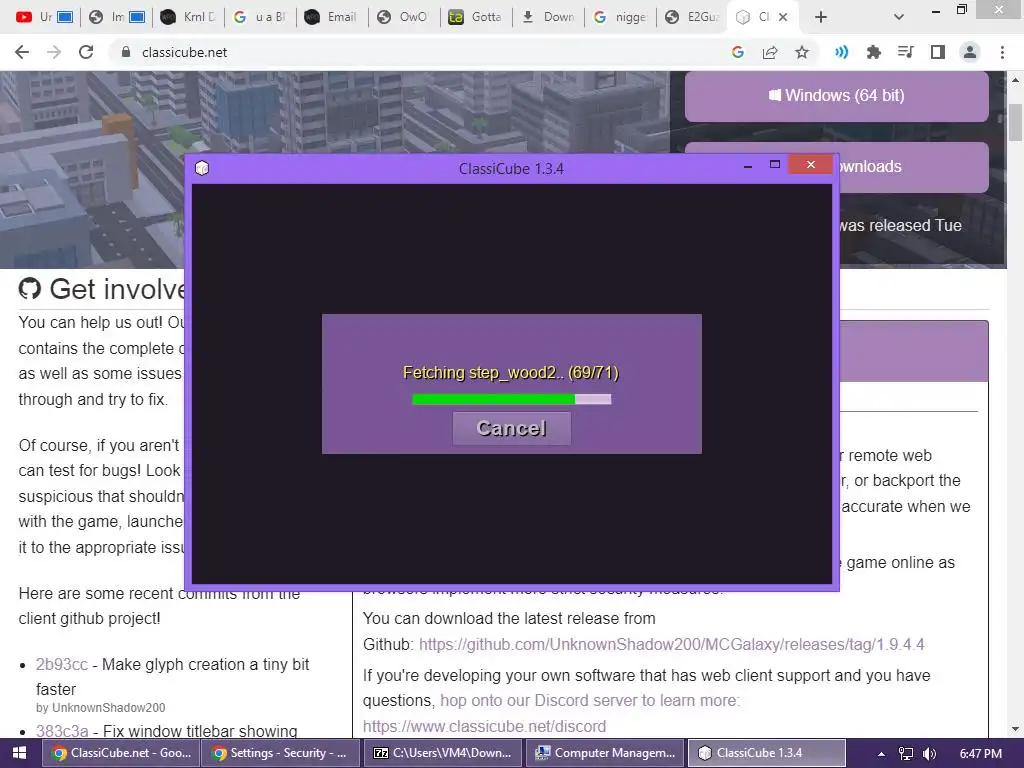Click the network icon in the system tray
The height and width of the screenshot is (768, 1024).
tap(906, 754)
